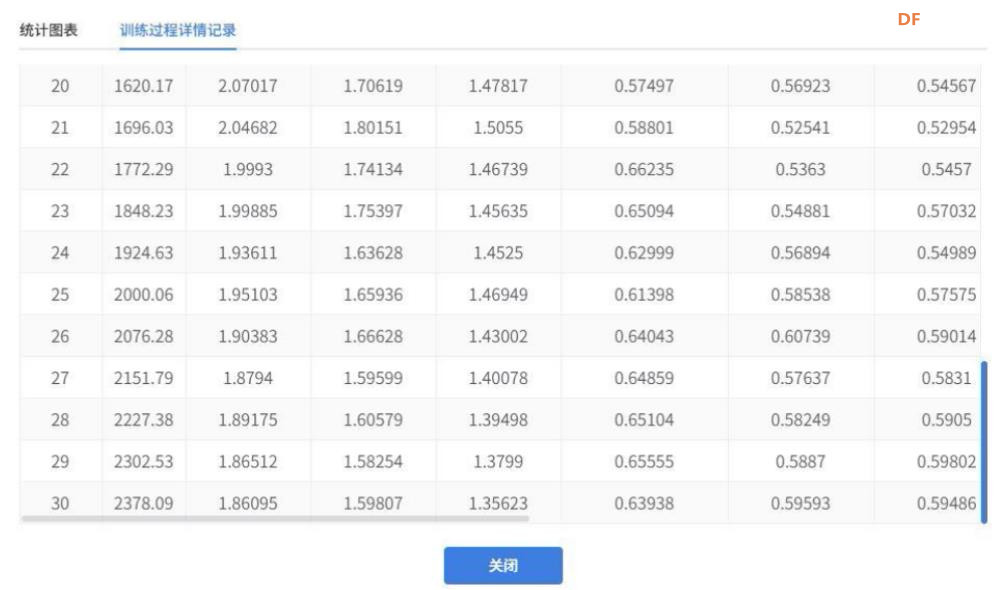Click the cell showing 0.56923

(800, 86)
